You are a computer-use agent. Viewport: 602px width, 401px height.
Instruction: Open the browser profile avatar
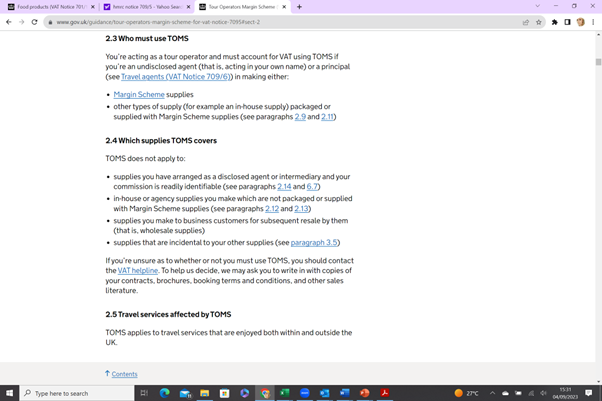pos(580,22)
